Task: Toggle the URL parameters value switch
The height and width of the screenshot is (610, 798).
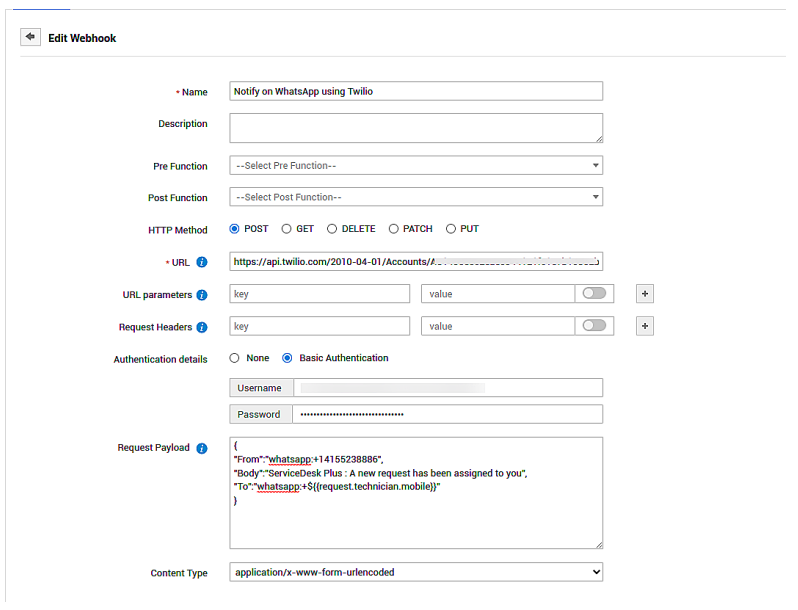Action: [594, 294]
